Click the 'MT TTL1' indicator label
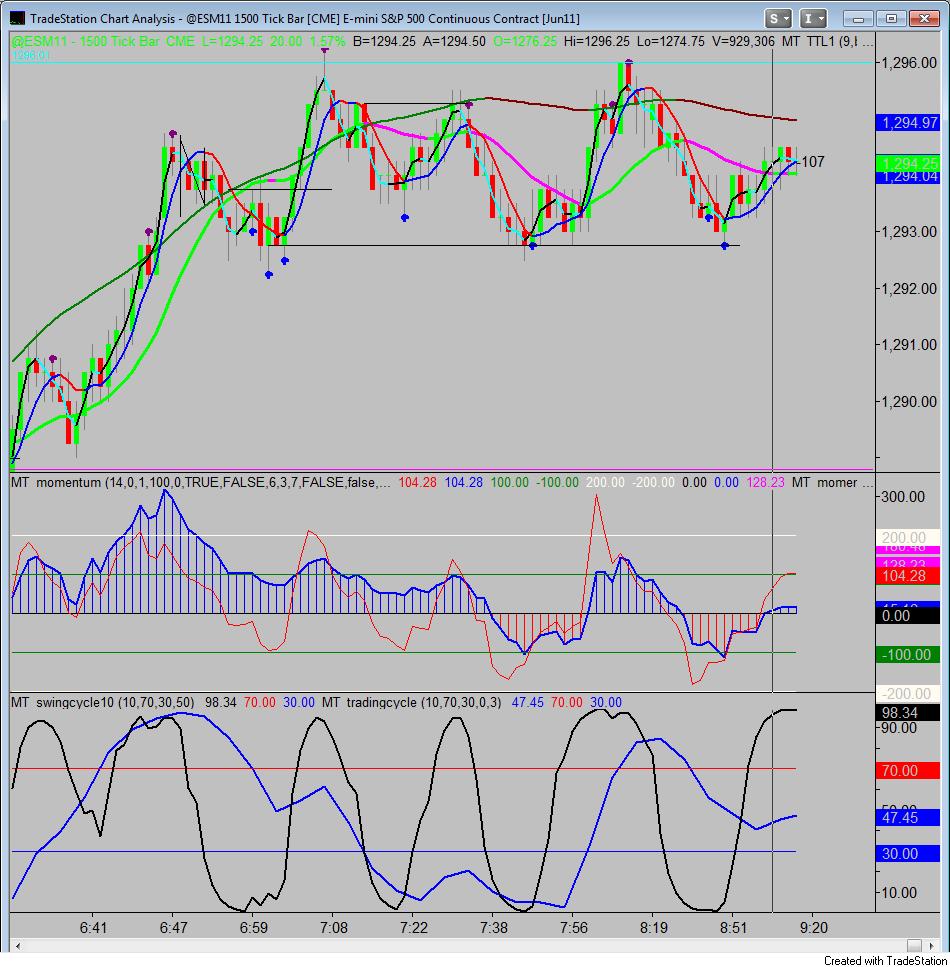 808,41
